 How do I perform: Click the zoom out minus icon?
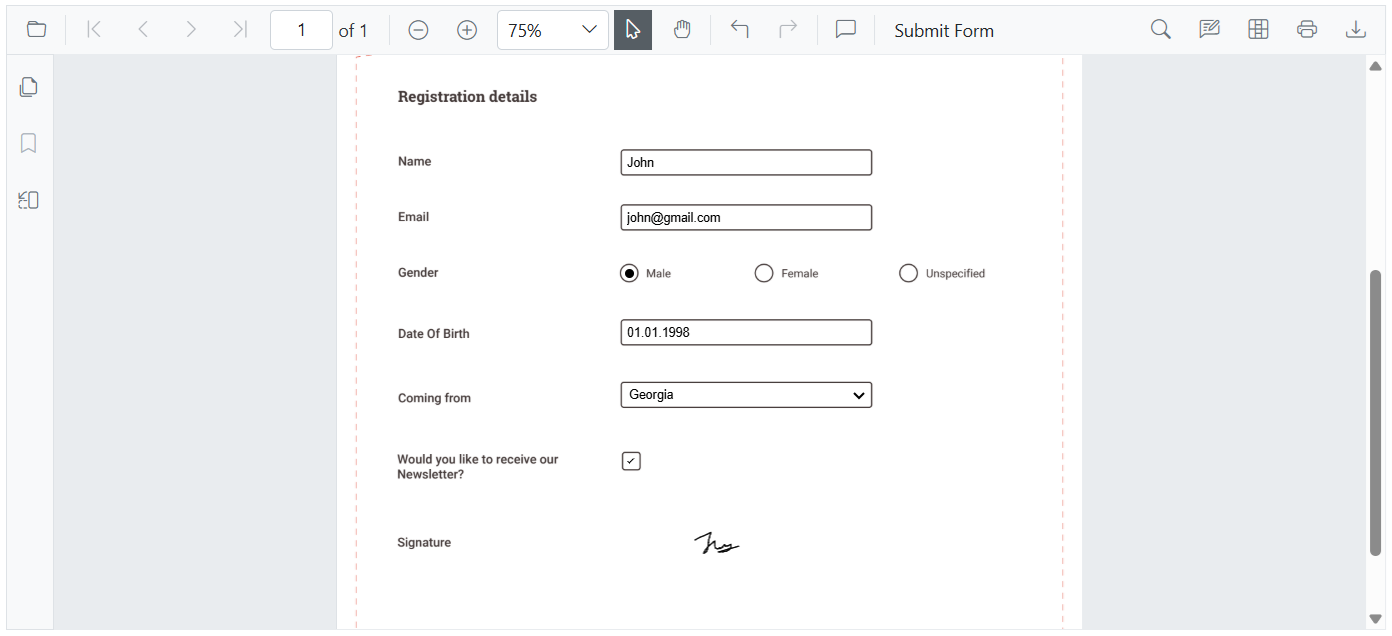point(419,30)
